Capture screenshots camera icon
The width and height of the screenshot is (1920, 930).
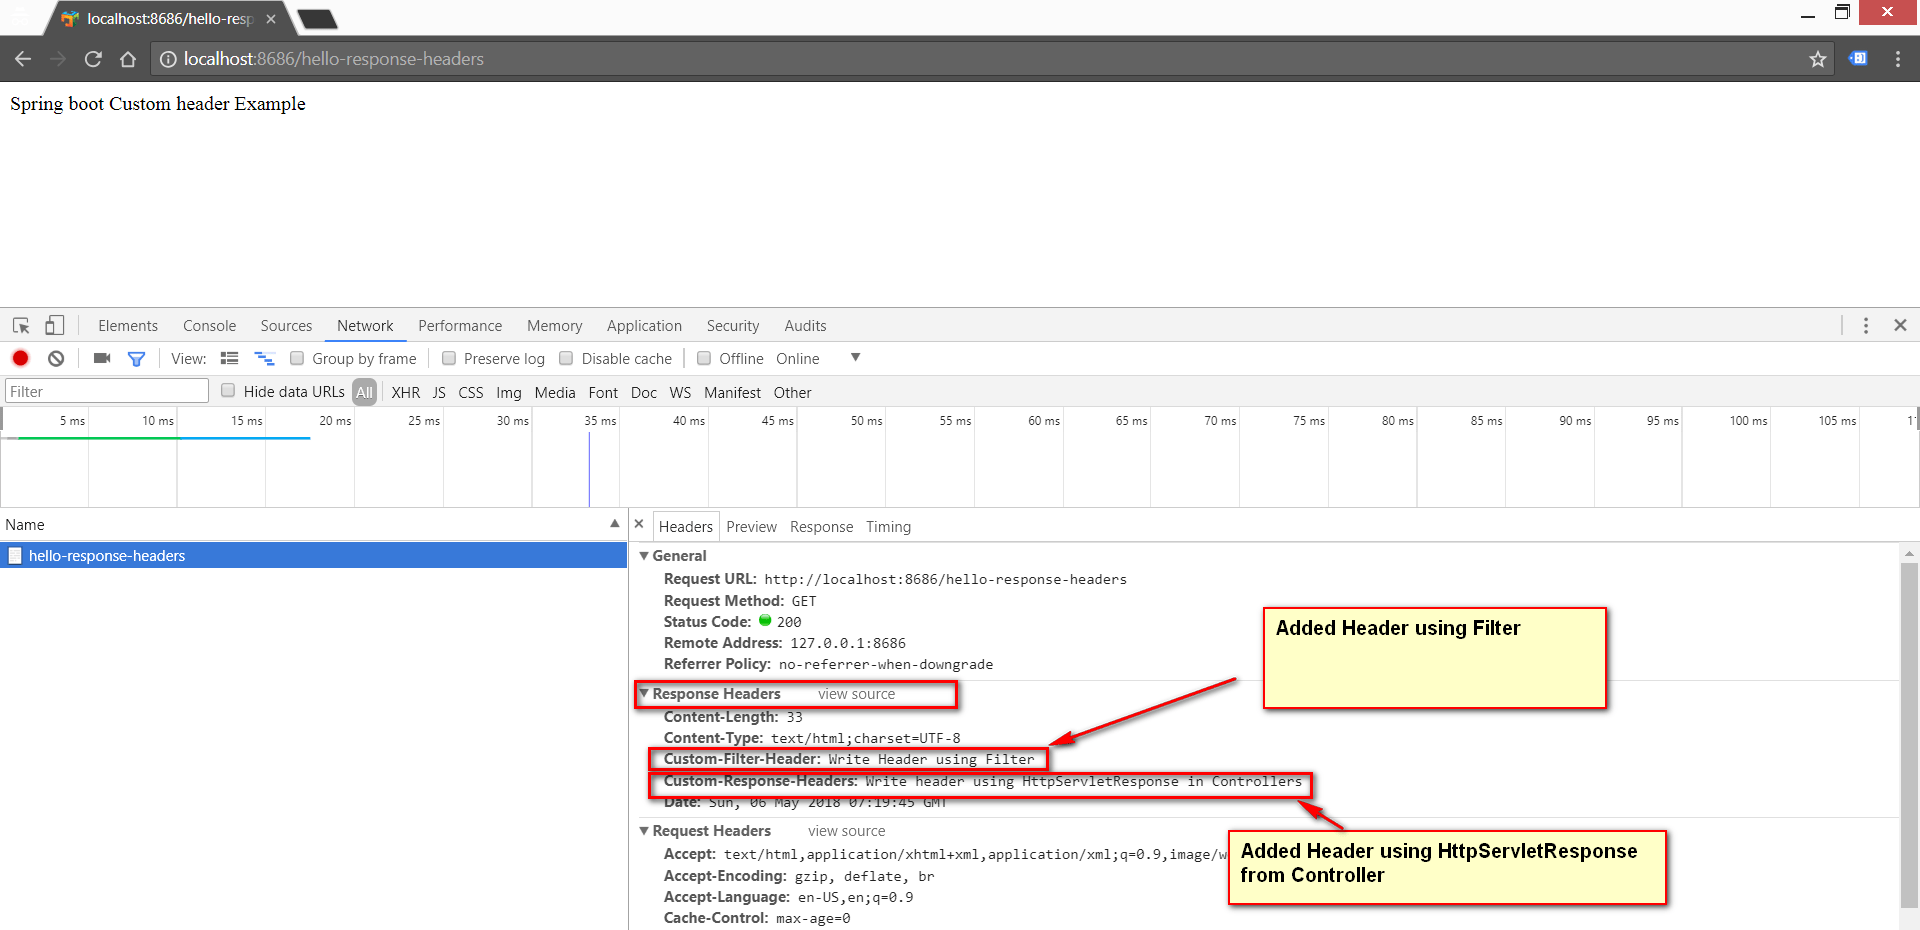click(101, 358)
